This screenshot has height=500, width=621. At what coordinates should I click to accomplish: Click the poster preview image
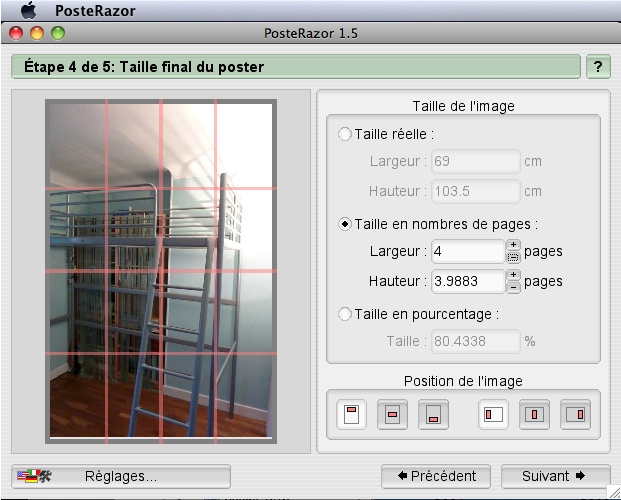161,271
